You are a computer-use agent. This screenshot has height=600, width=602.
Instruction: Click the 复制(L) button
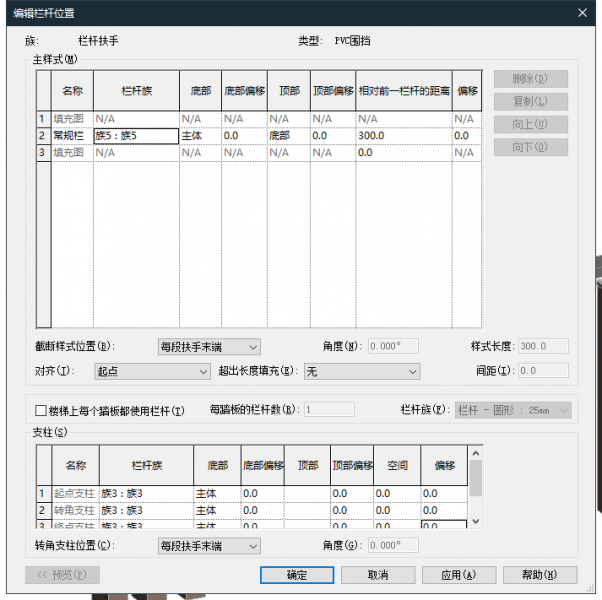(x=531, y=101)
